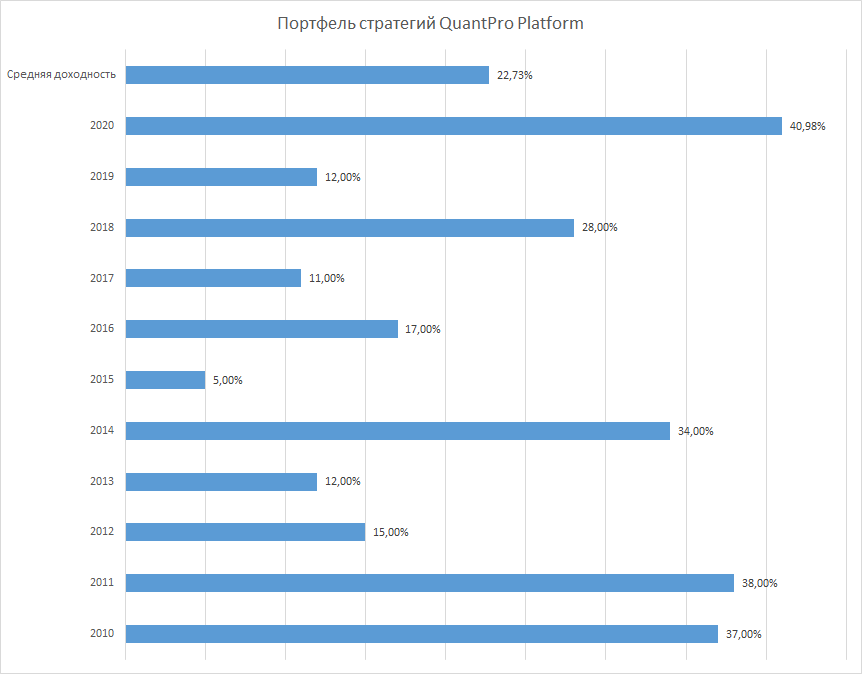Select the 2015 bar

[165, 380]
